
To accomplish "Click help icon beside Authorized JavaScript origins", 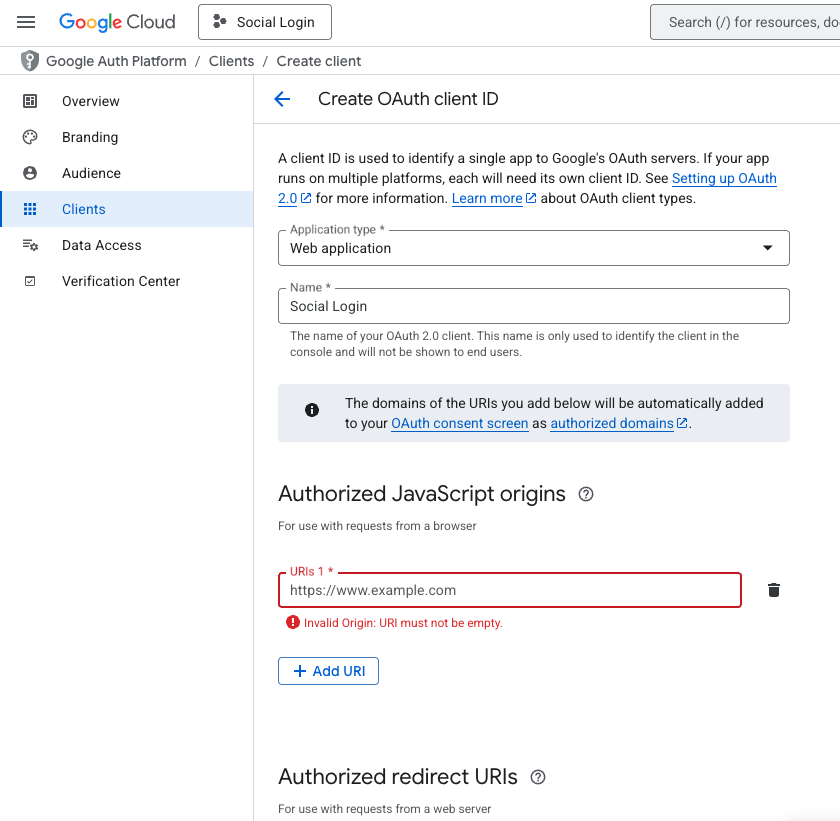I will coord(586,494).
